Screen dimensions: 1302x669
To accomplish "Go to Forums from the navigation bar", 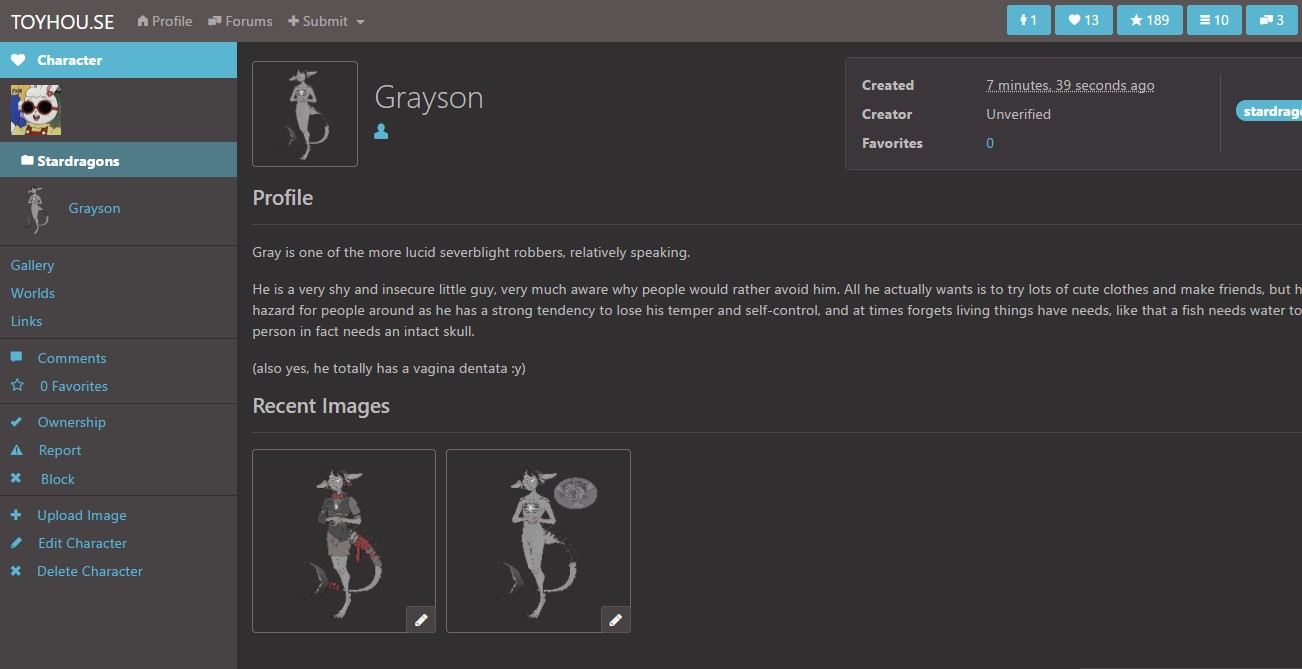I will coord(240,20).
